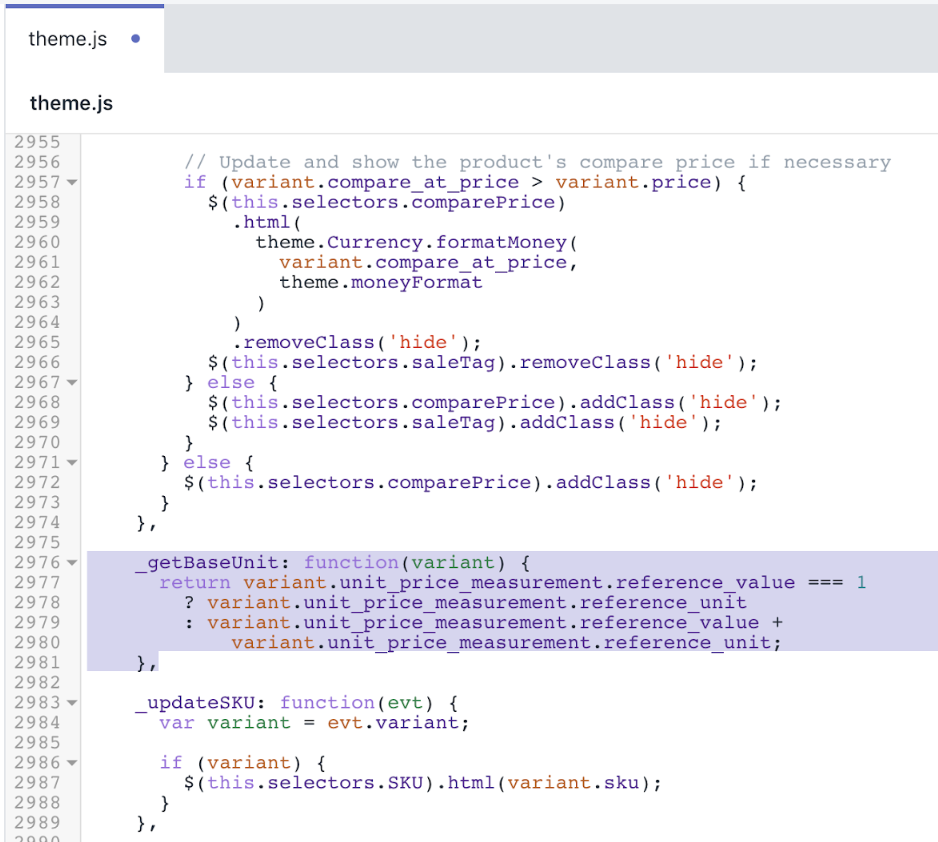The width and height of the screenshot is (938, 842).
Task: Fold the else block at line 2971
Action: (71, 463)
